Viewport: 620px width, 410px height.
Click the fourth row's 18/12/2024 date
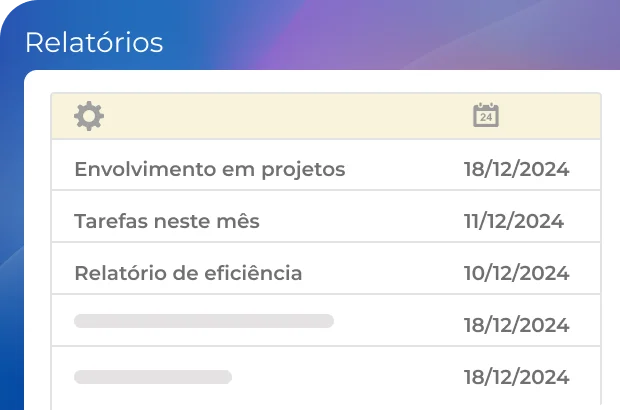pyautogui.click(x=516, y=325)
